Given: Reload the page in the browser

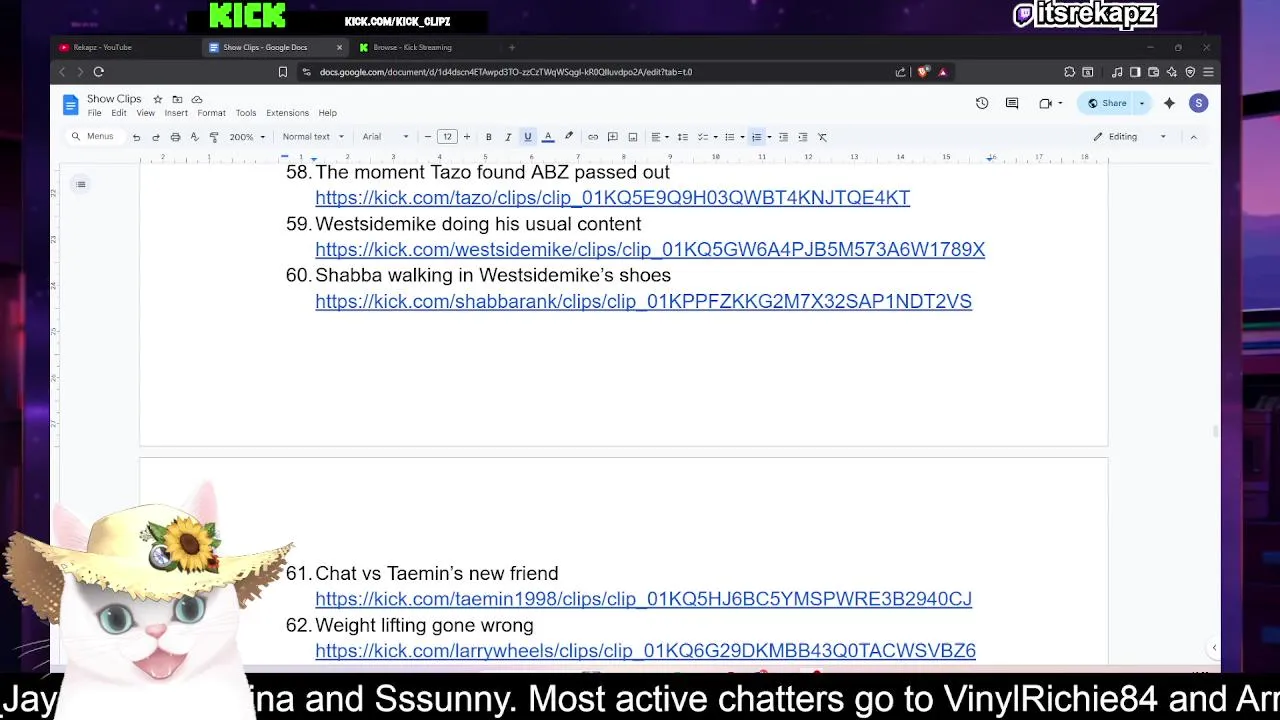Looking at the screenshot, I should pos(99,72).
